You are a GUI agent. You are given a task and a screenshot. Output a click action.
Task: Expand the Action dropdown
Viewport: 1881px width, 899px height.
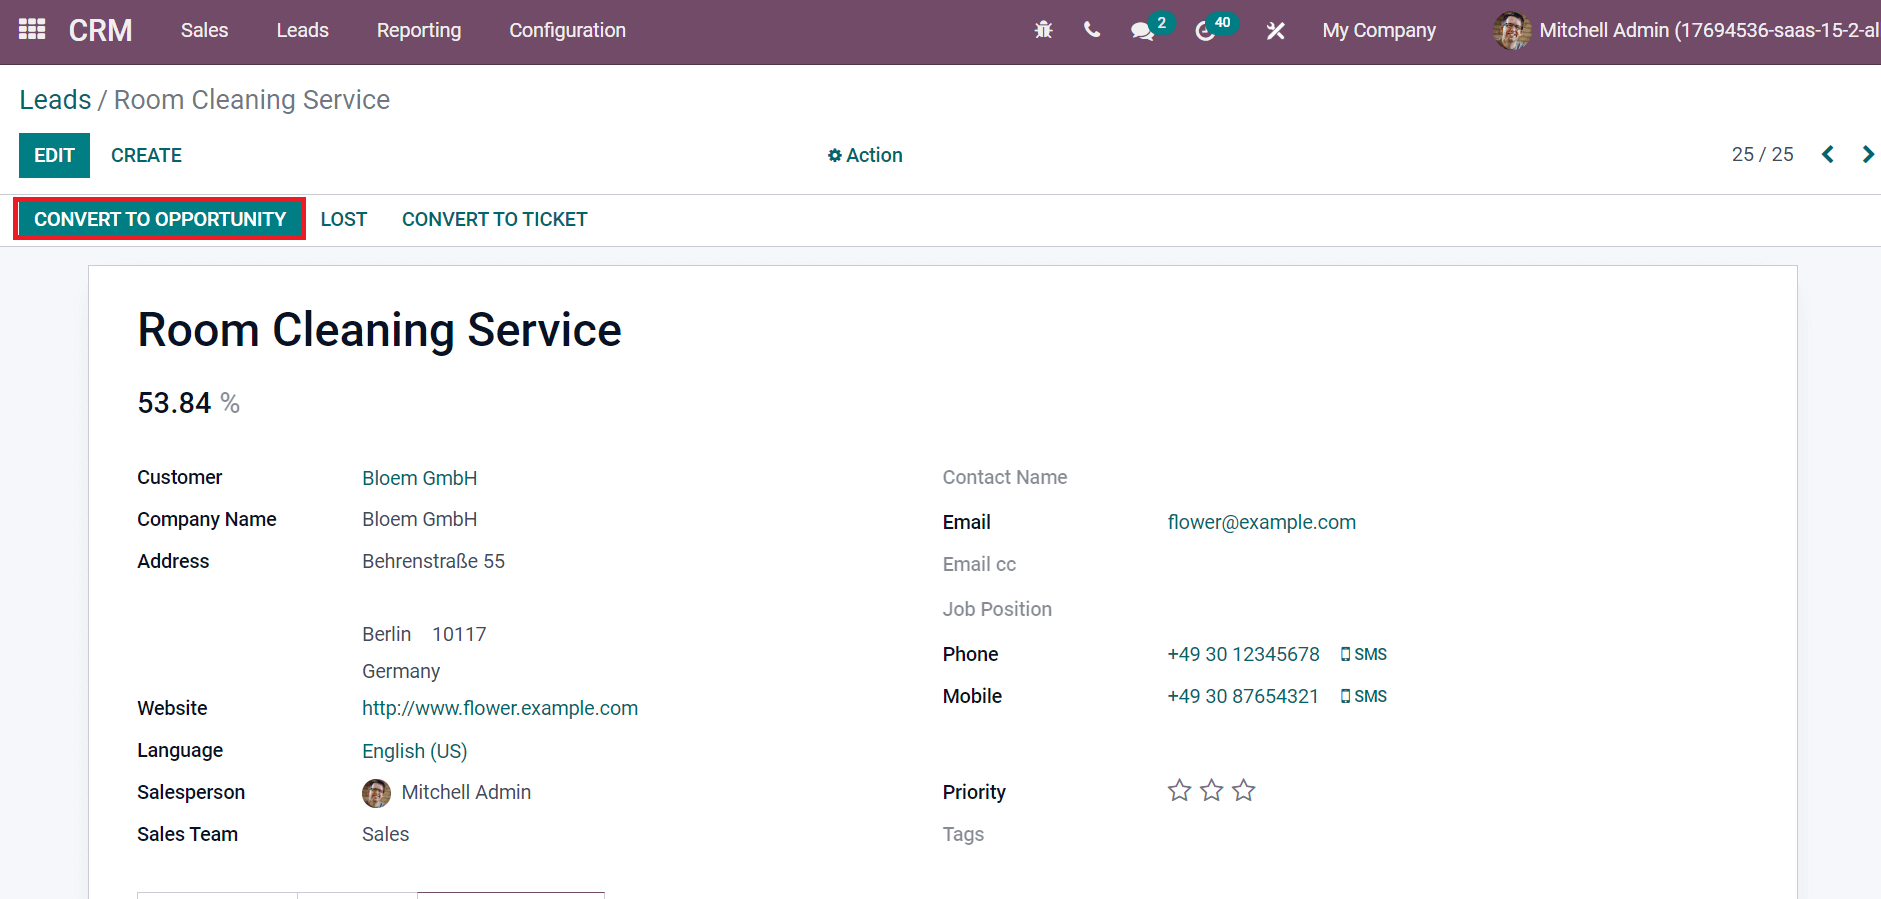tap(865, 155)
